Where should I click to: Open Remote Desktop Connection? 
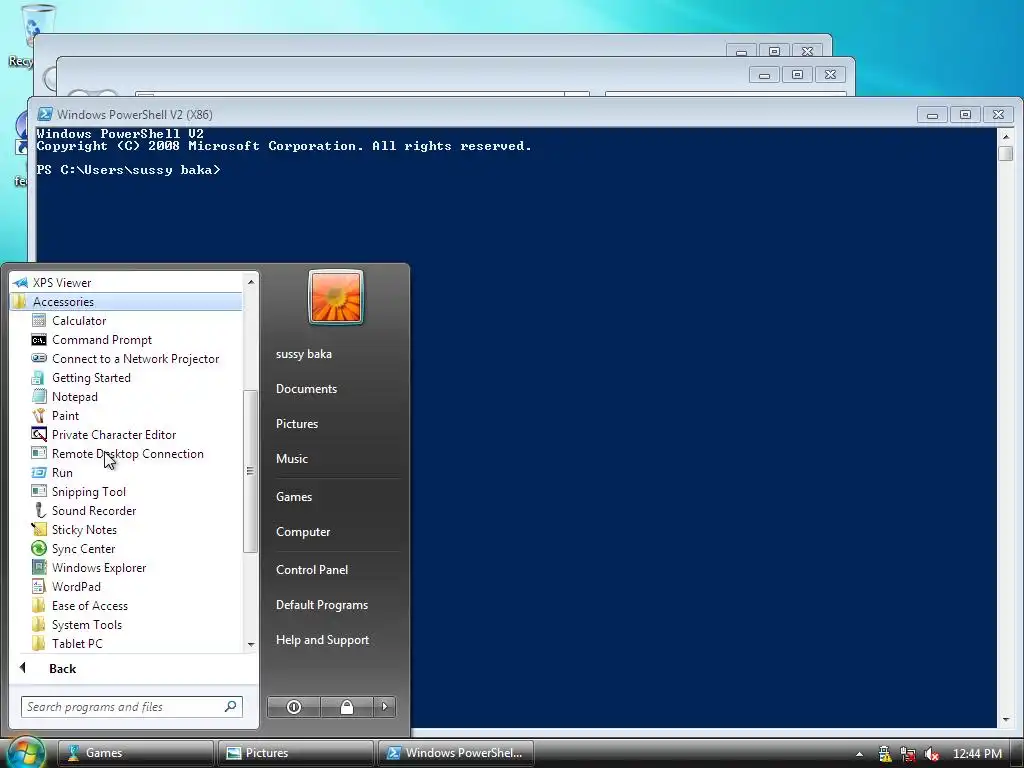coord(127,453)
